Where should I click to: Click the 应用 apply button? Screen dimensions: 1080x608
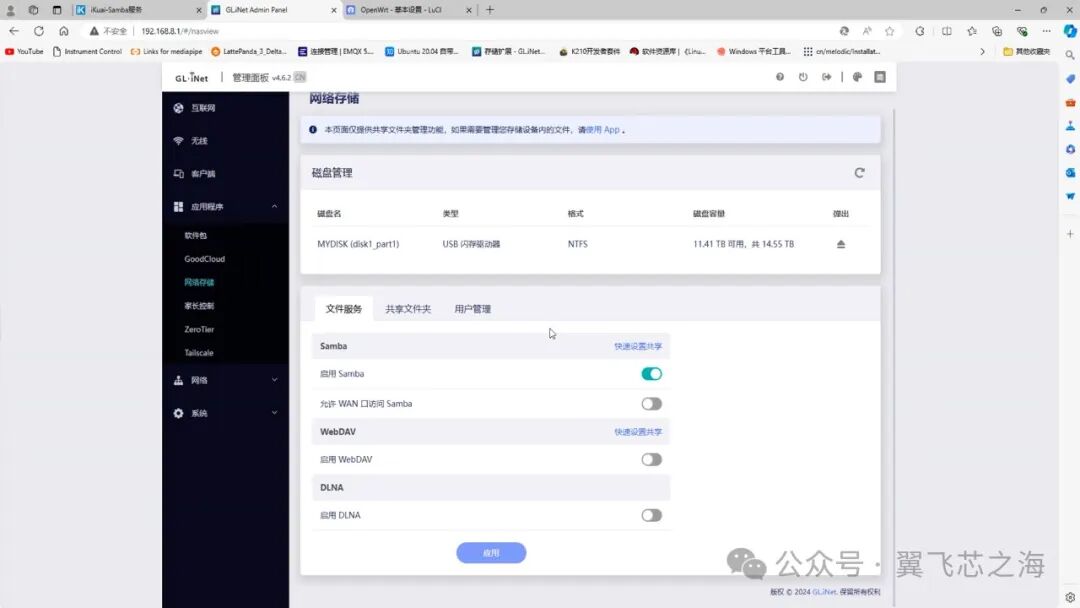pos(491,553)
